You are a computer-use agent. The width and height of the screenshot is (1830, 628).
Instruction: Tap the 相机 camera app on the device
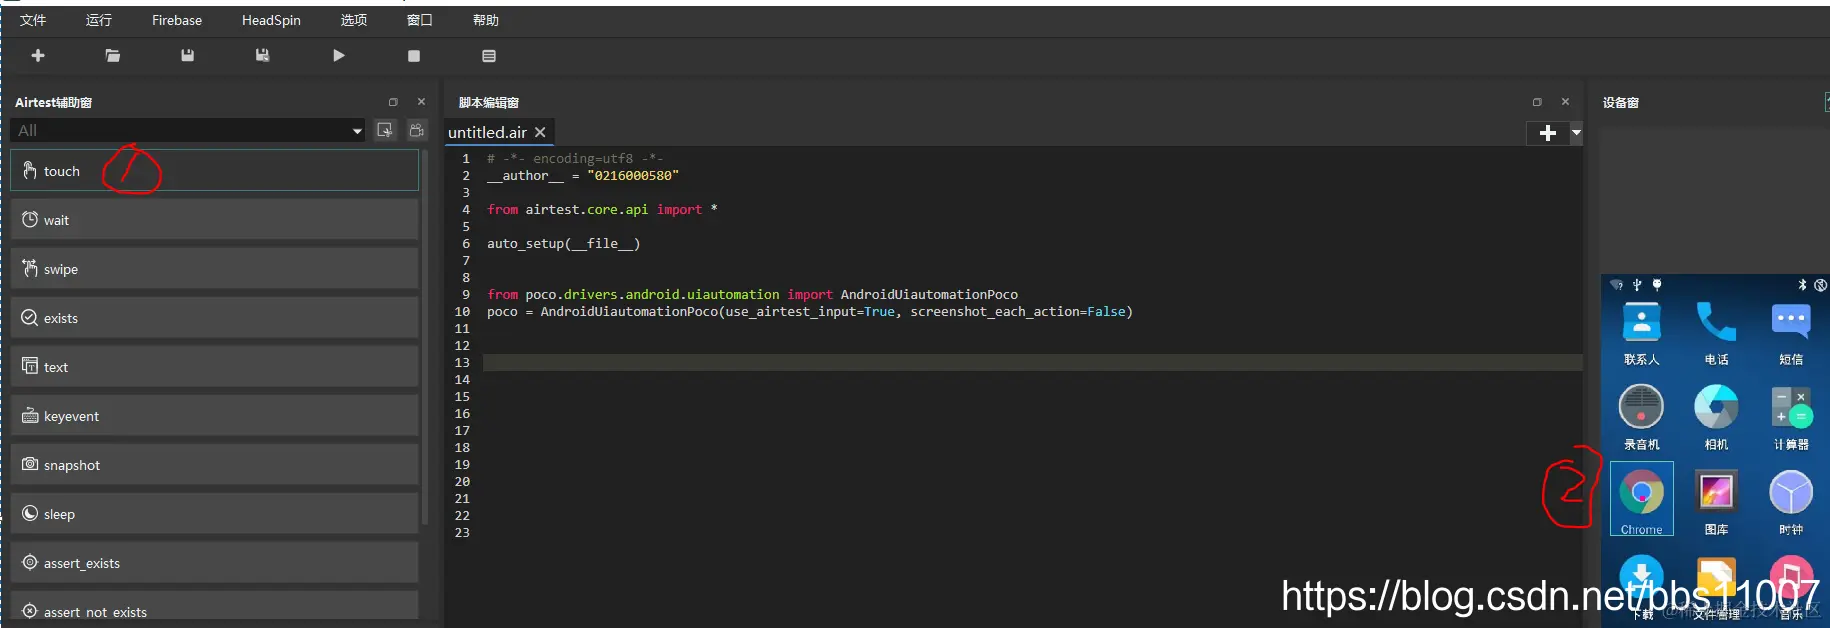[x=1716, y=417]
